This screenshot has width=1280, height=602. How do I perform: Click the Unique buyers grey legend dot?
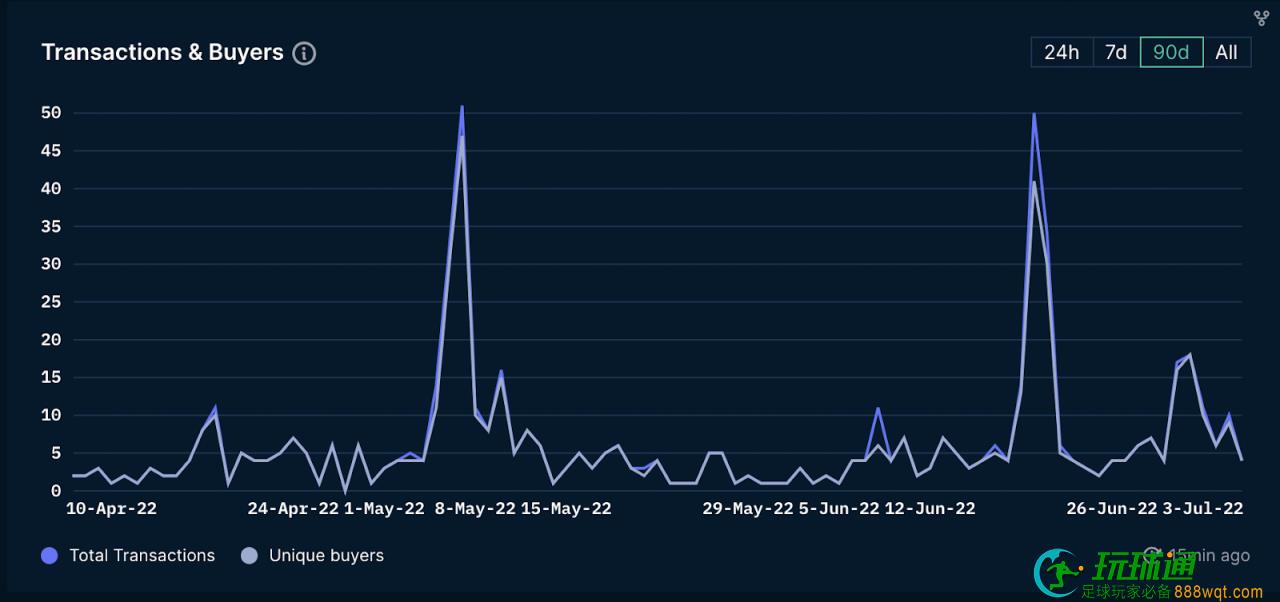pos(250,555)
